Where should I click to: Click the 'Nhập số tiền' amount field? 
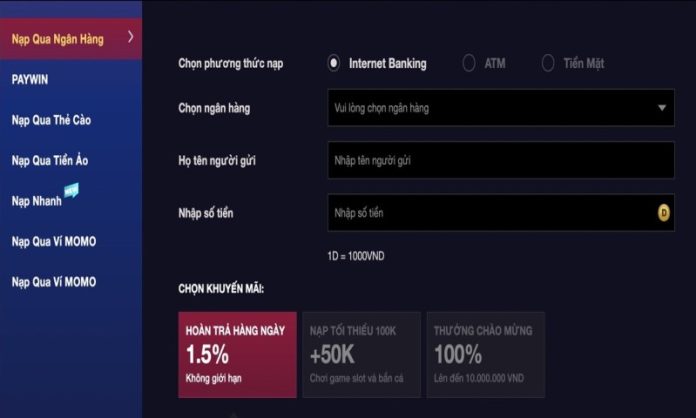(x=490, y=212)
